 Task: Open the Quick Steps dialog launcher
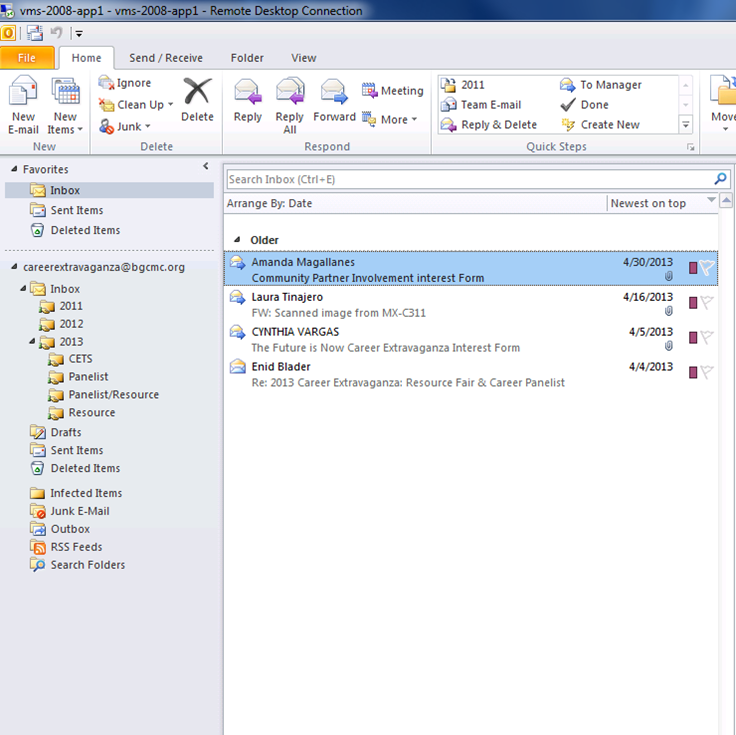click(x=690, y=147)
